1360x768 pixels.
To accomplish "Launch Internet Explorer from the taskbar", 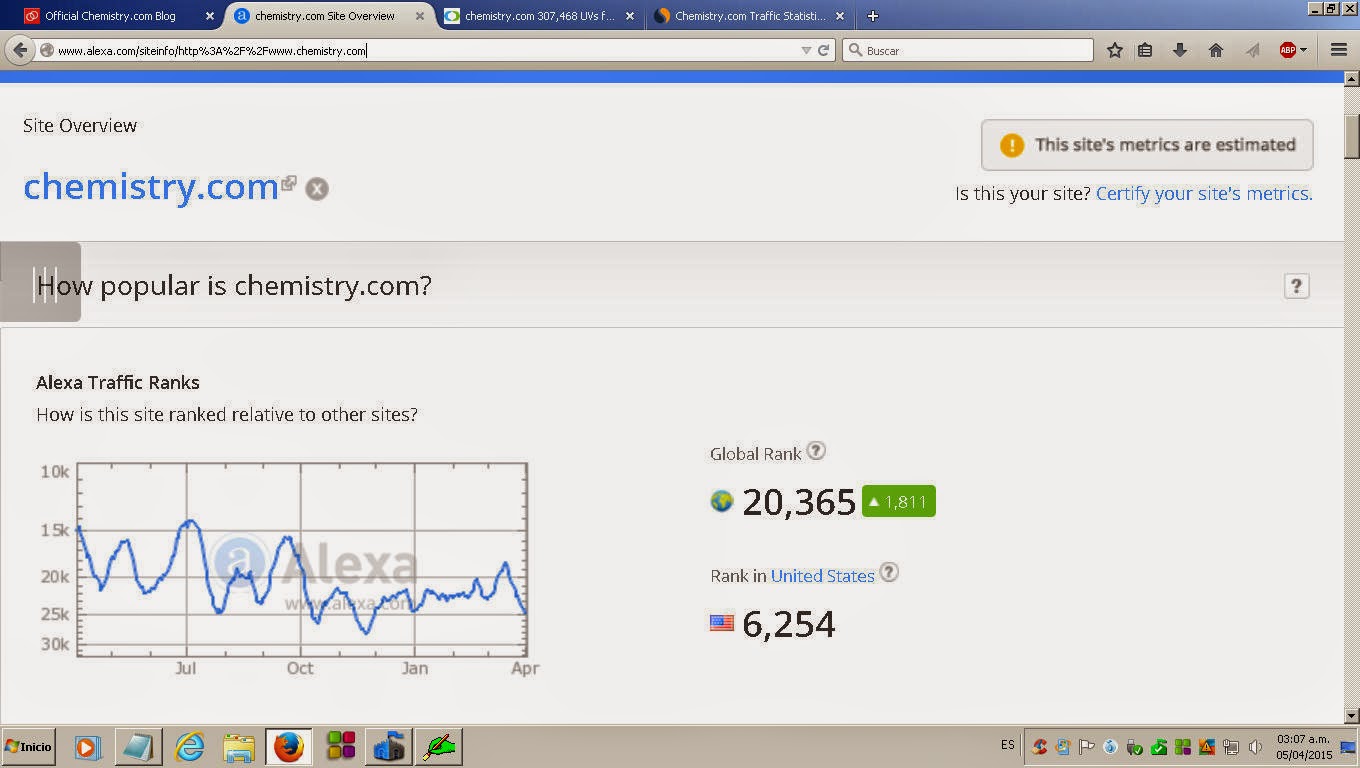I will coord(189,746).
